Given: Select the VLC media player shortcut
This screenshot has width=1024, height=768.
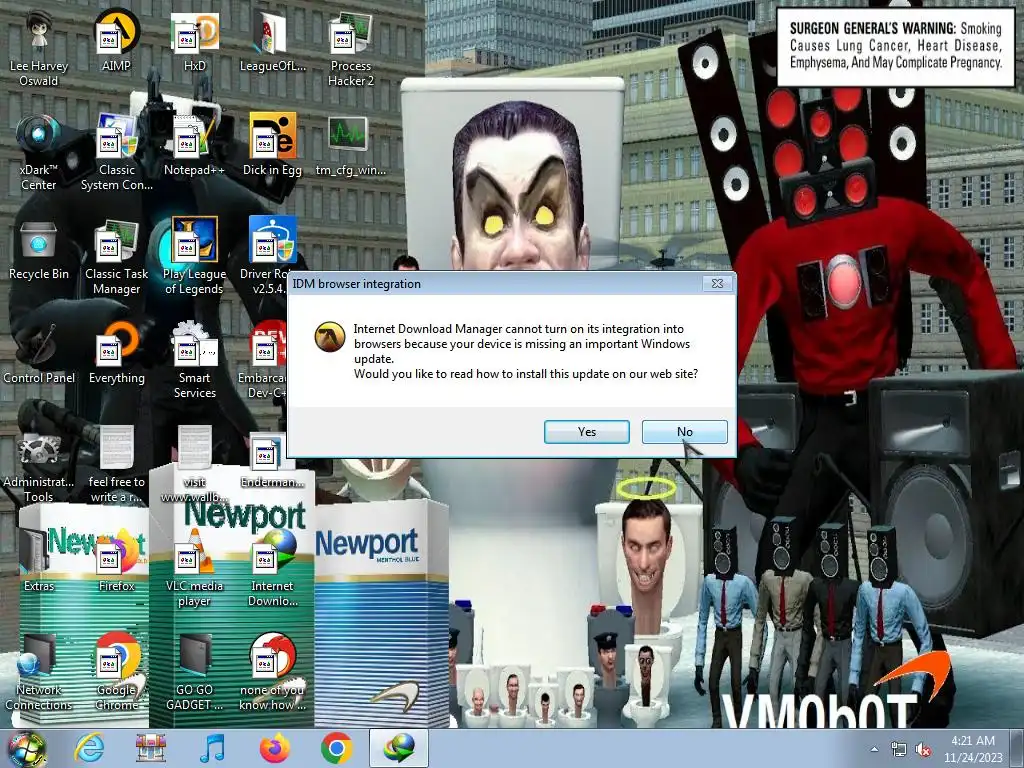Looking at the screenshot, I should pyautogui.click(x=194, y=569).
